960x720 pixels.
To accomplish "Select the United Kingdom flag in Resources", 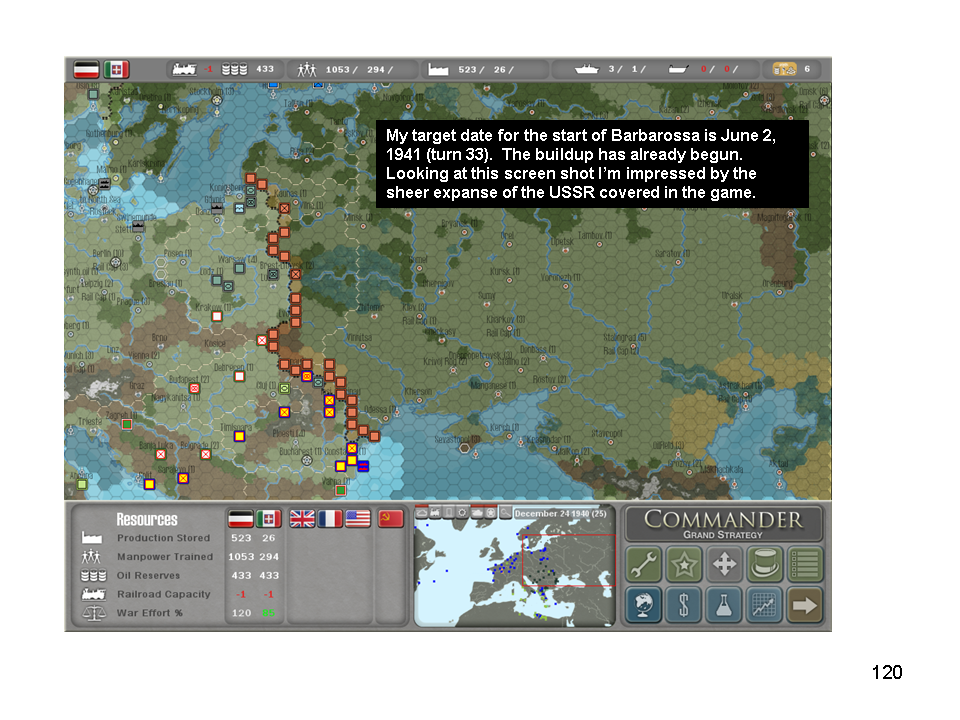I will (x=302, y=519).
